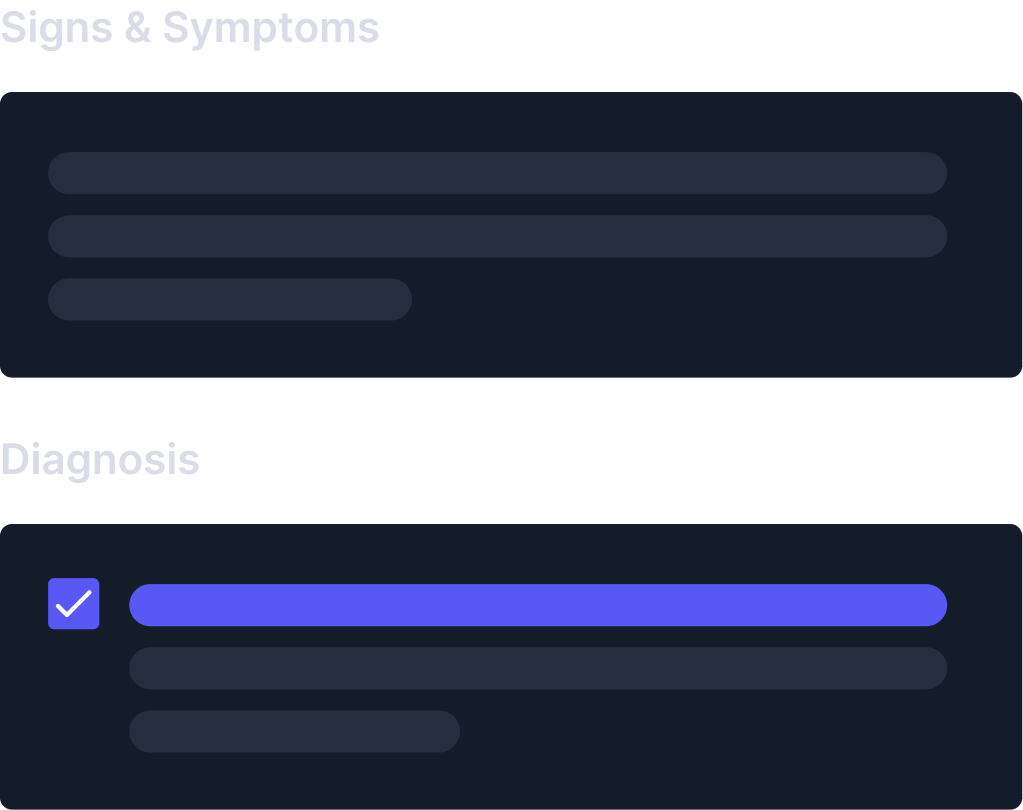Focus the Signs & Symptoms card's empty bottom area

[510, 350]
